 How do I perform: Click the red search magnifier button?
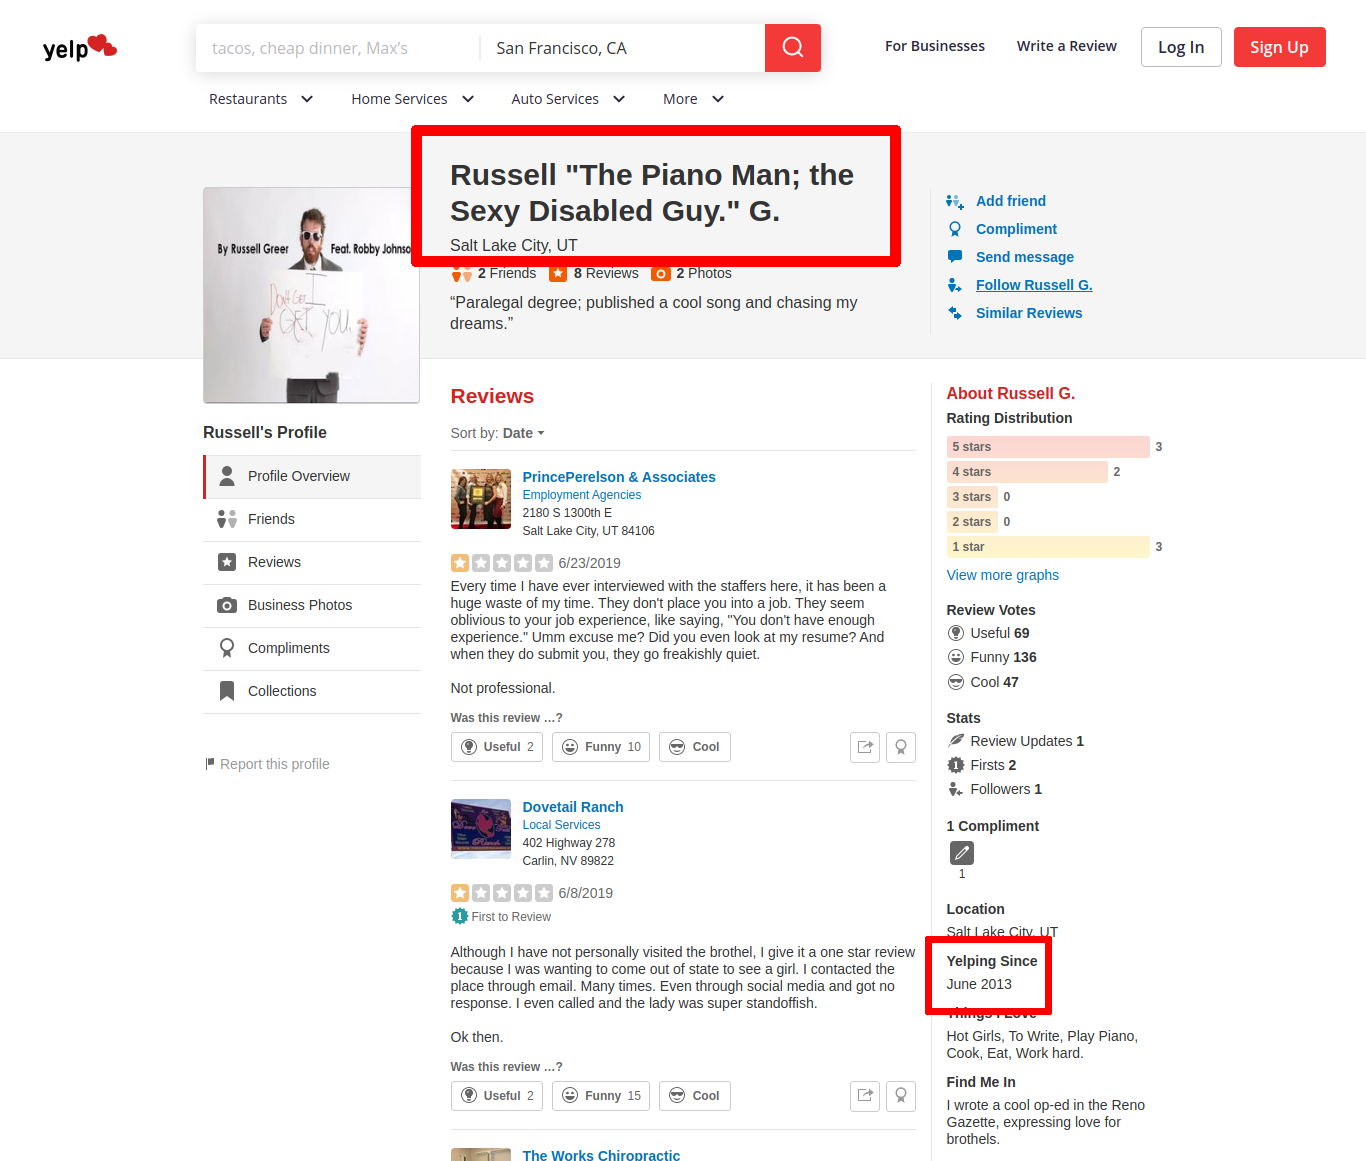[x=793, y=48]
